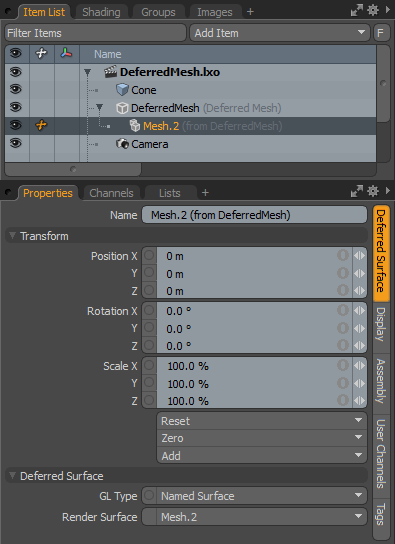Click the Reset transform button
Image resolution: width=395 pixels, height=544 pixels.
point(262,421)
